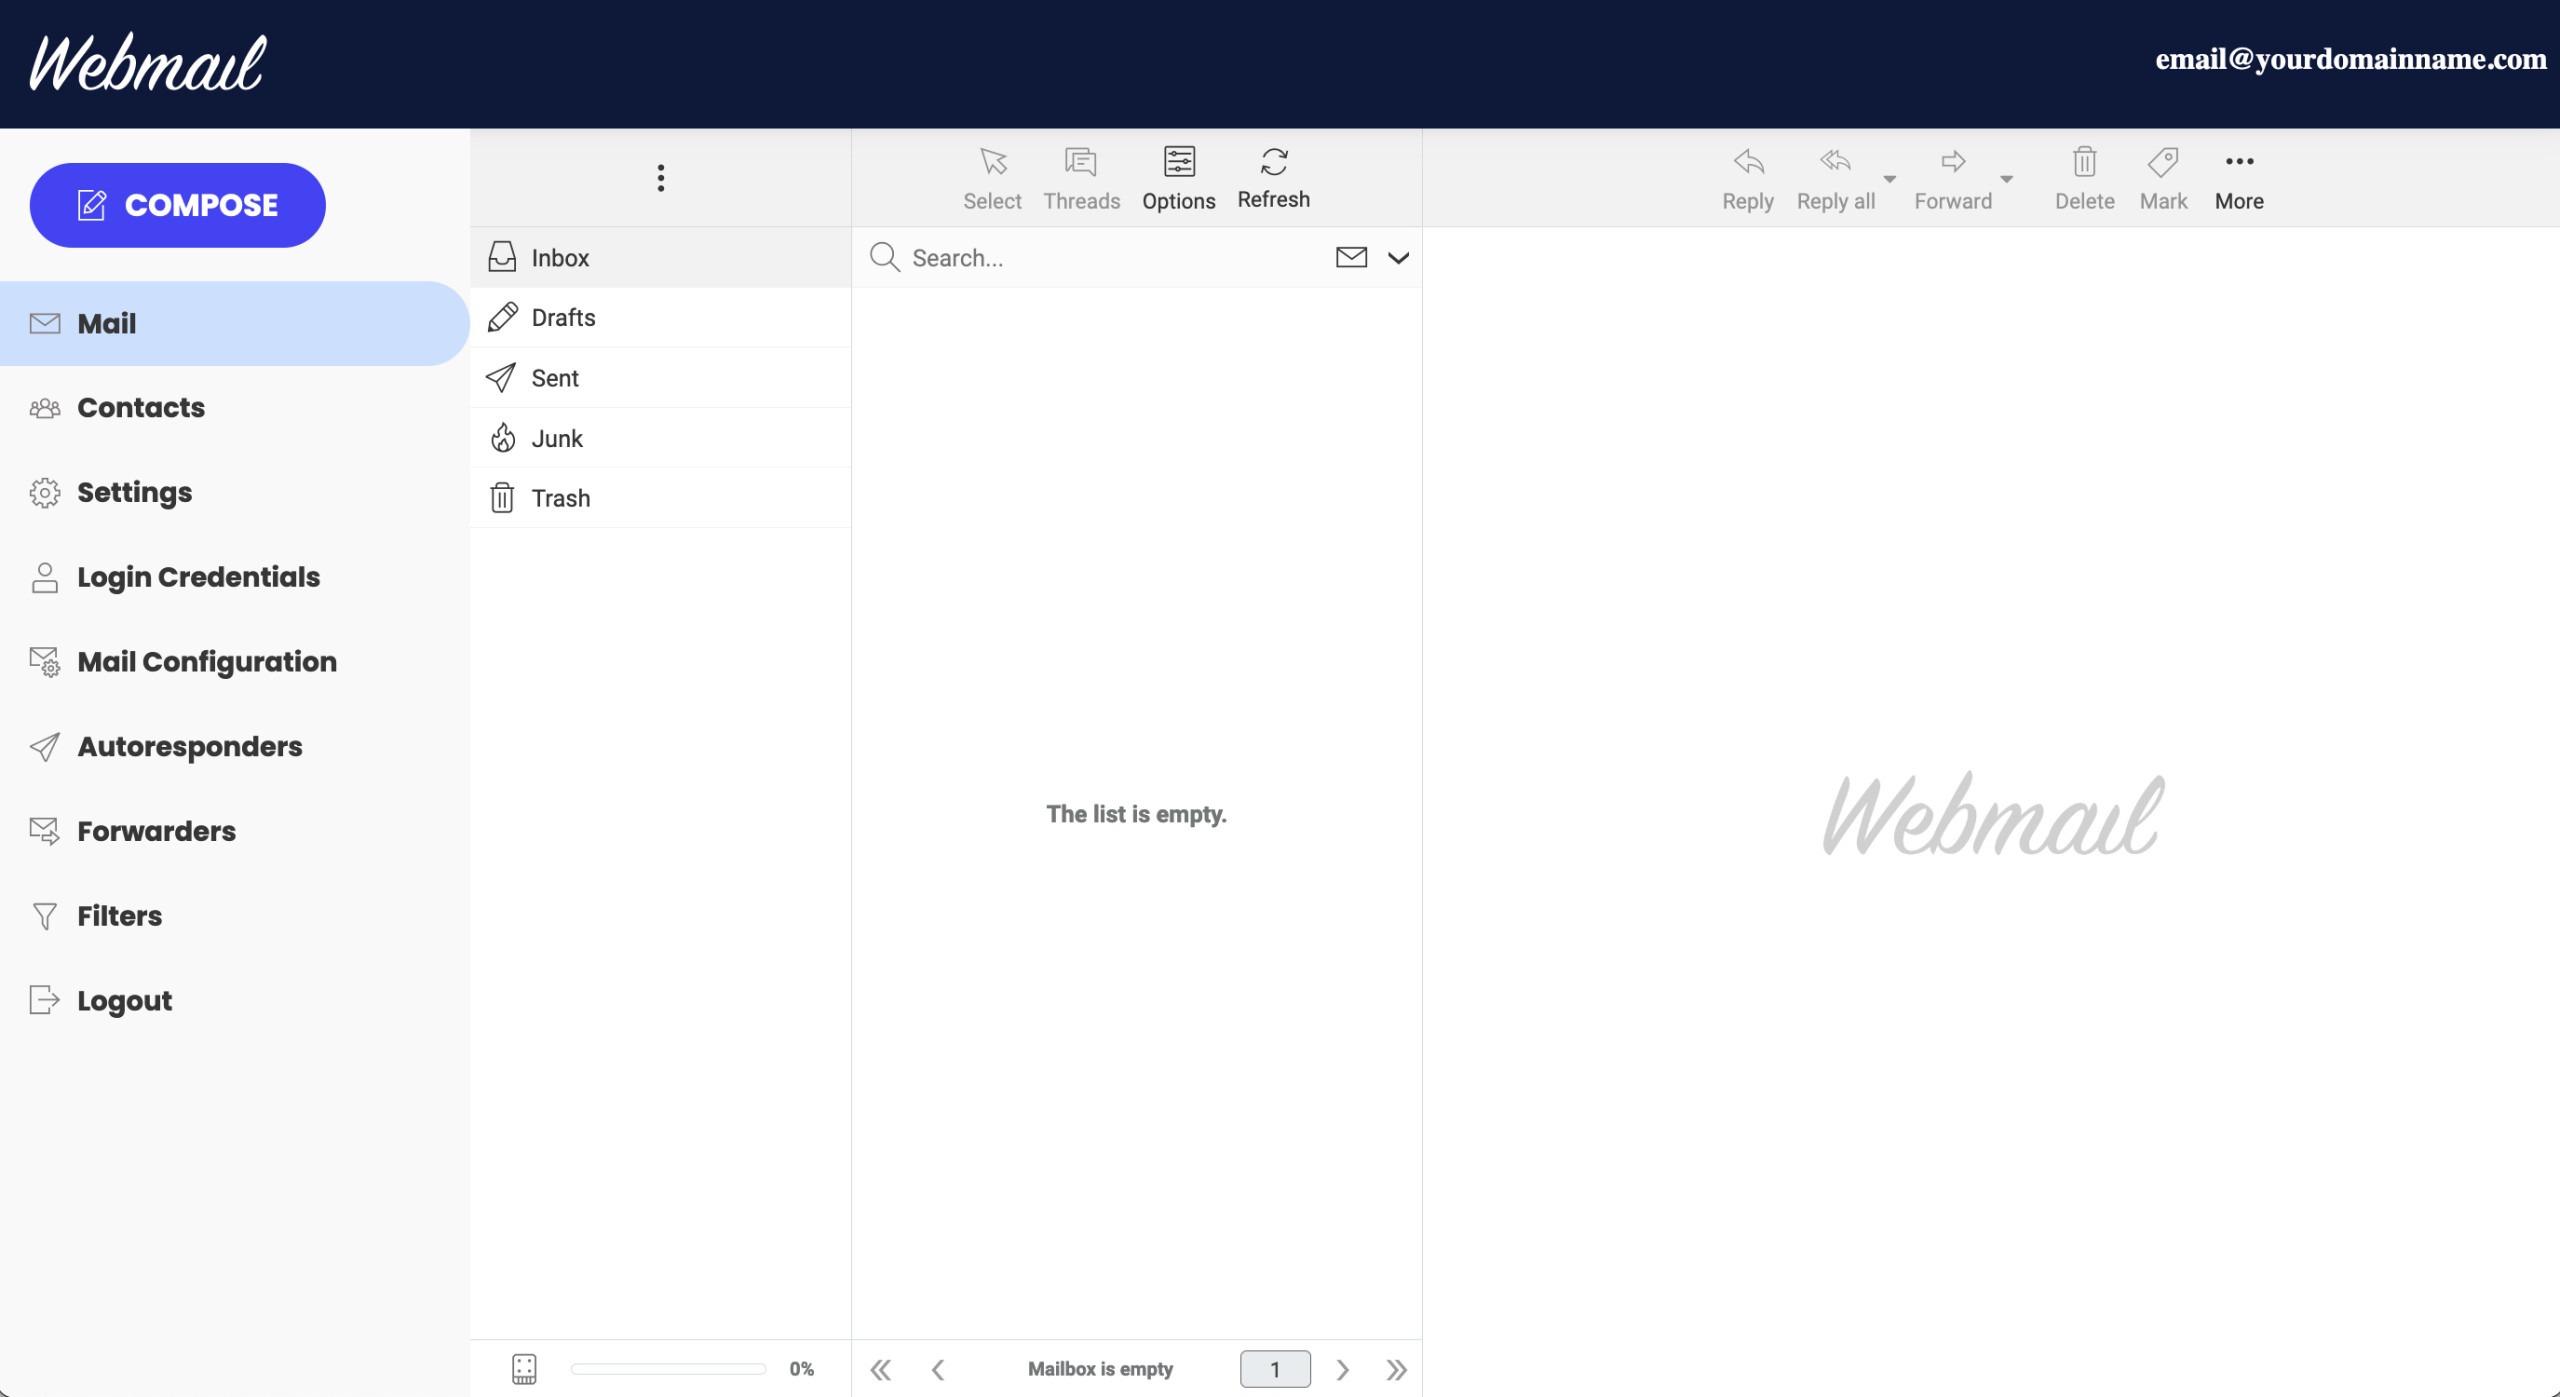
Task: Enable Threads view
Action: 1081,177
